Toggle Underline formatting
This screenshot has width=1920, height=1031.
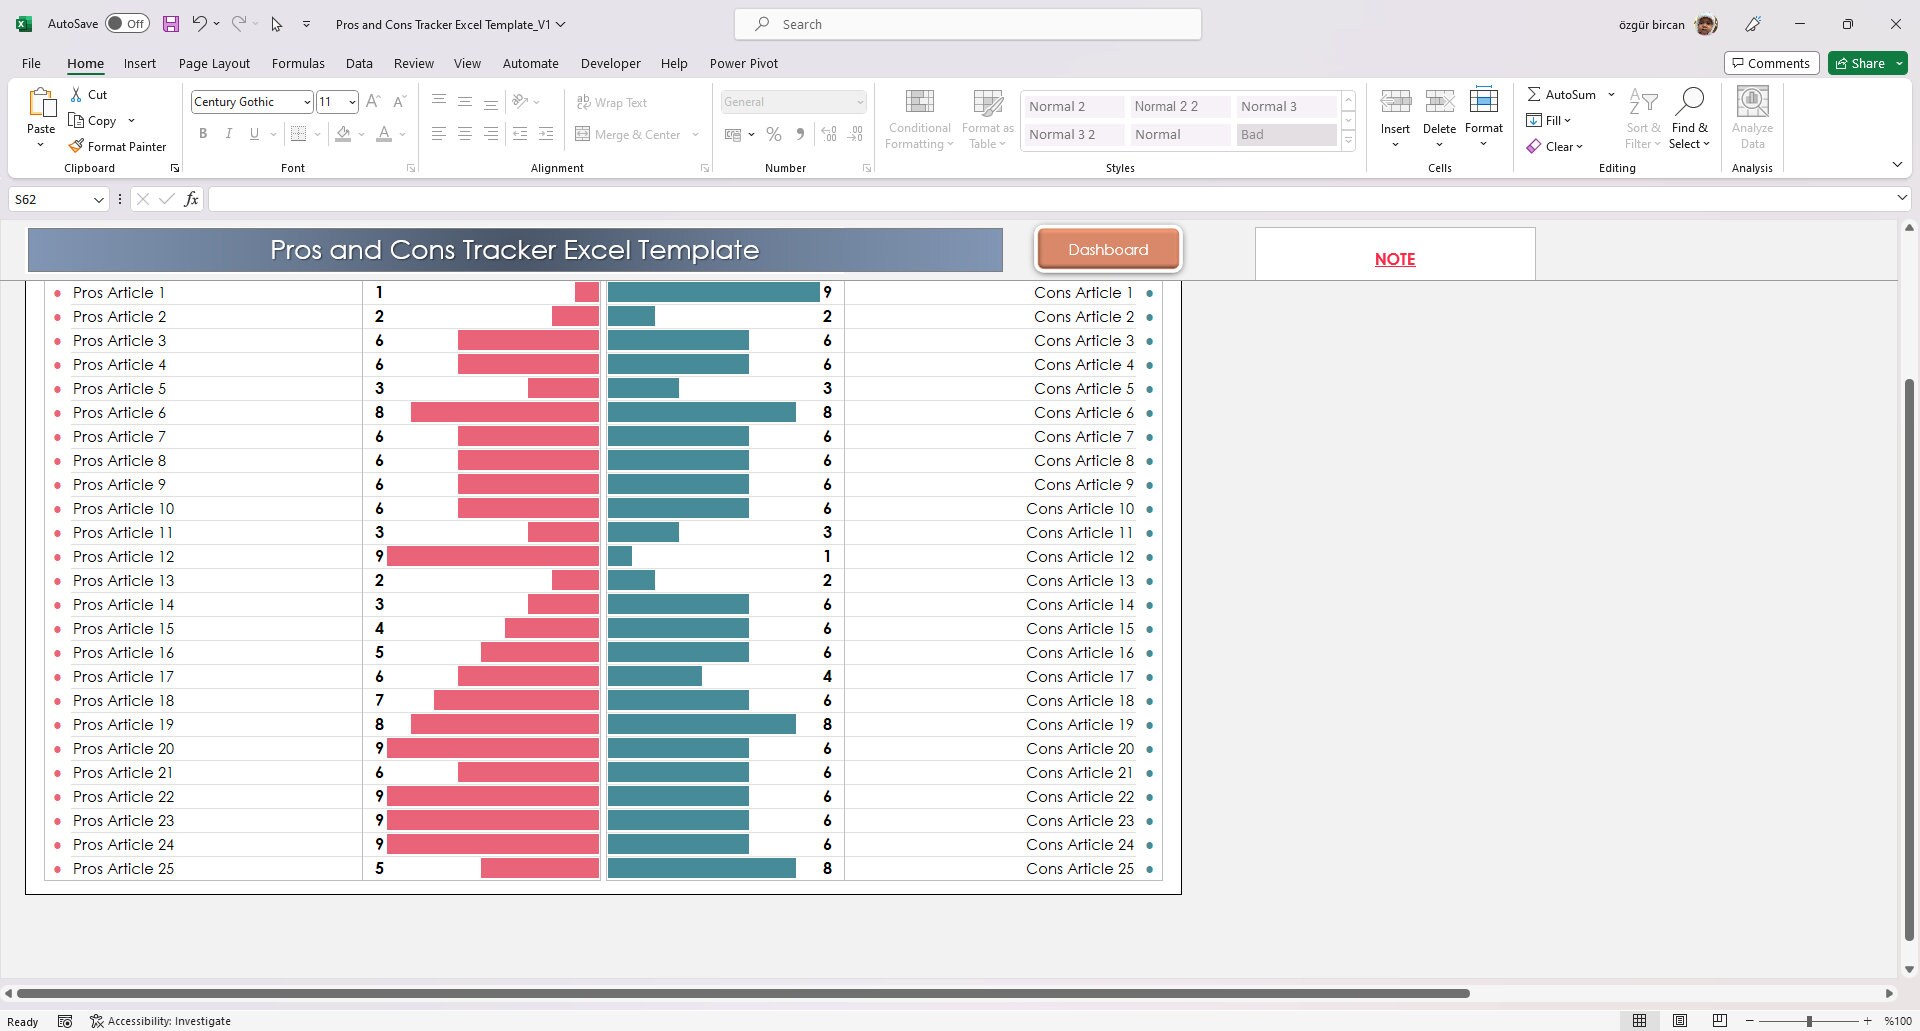pos(254,134)
